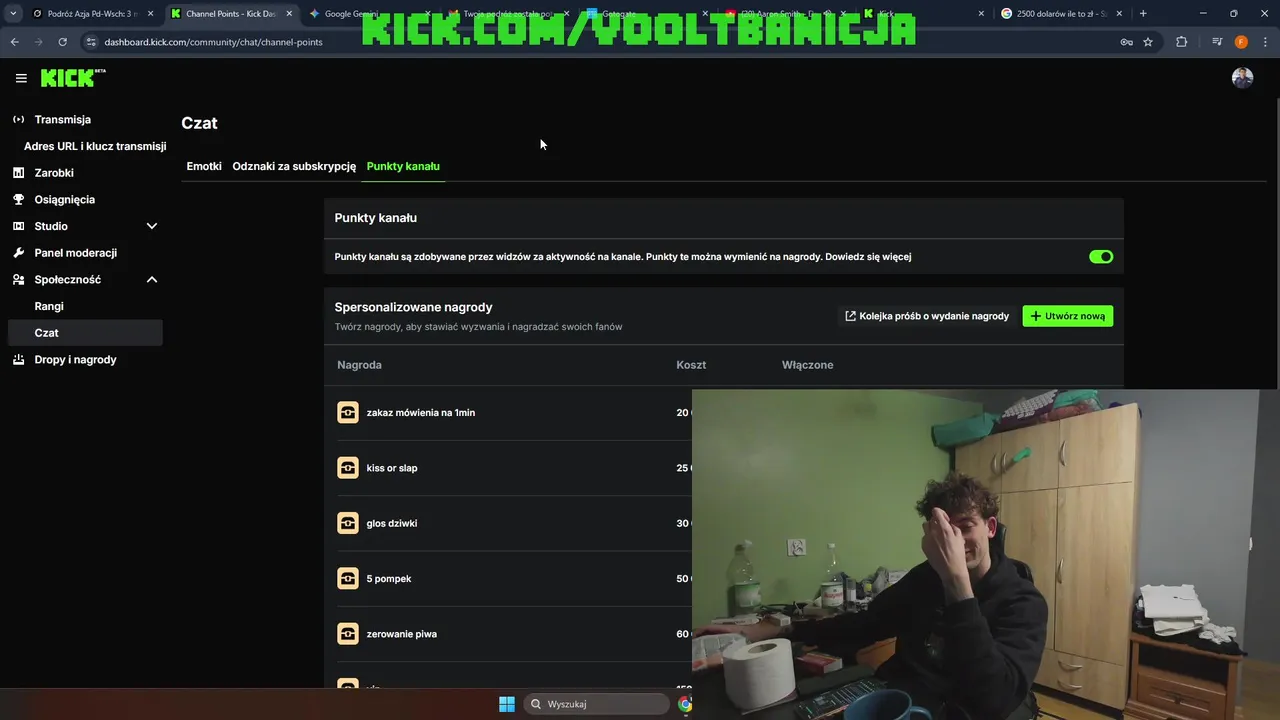The width and height of the screenshot is (1280, 720).
Task: Open the Windows Start menu
Action: [507, 704]
